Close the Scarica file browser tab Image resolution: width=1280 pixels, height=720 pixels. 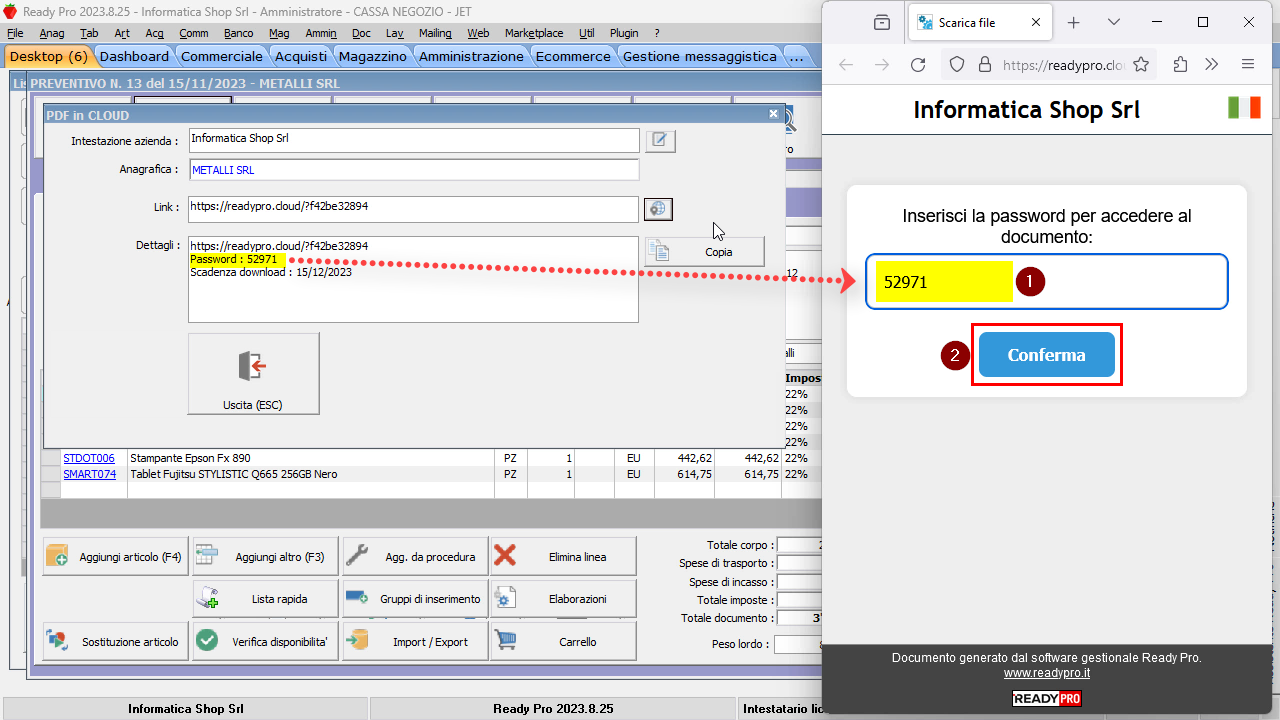(1035, 22)
